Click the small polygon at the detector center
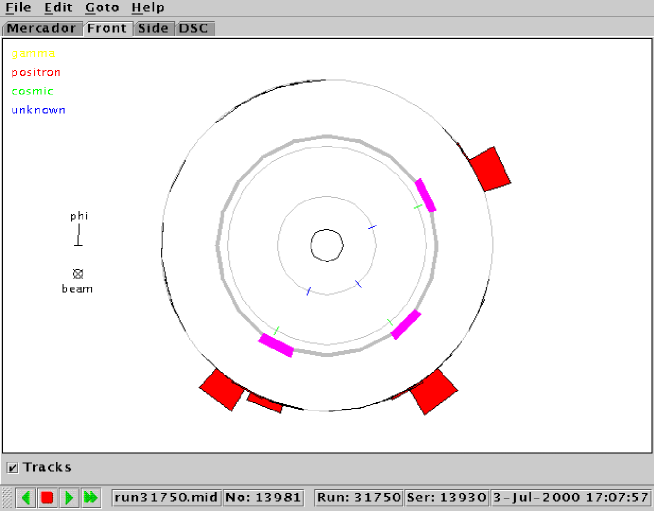The height and width of the screenshot is (511, 654). [x=327, y=244]
